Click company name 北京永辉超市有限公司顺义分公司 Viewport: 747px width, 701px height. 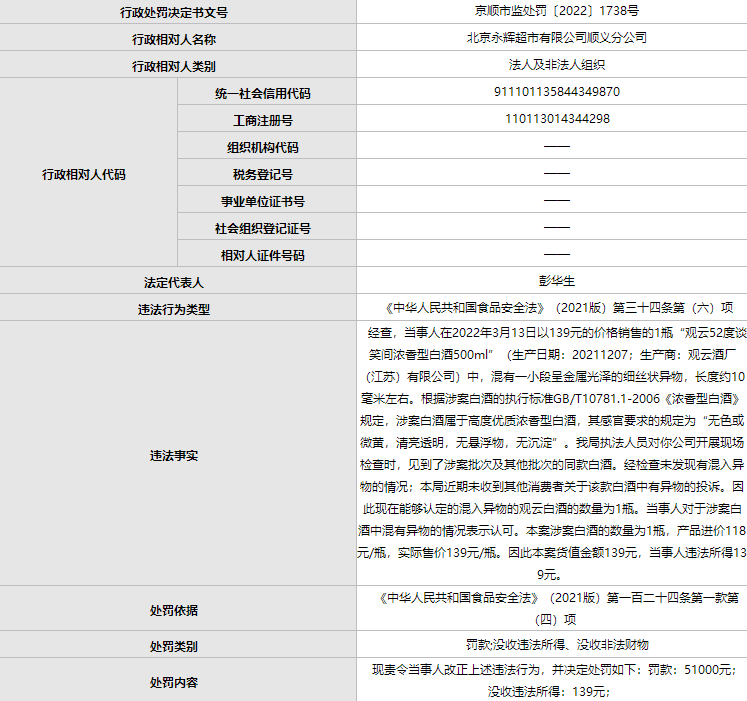(x=556, y=38)
